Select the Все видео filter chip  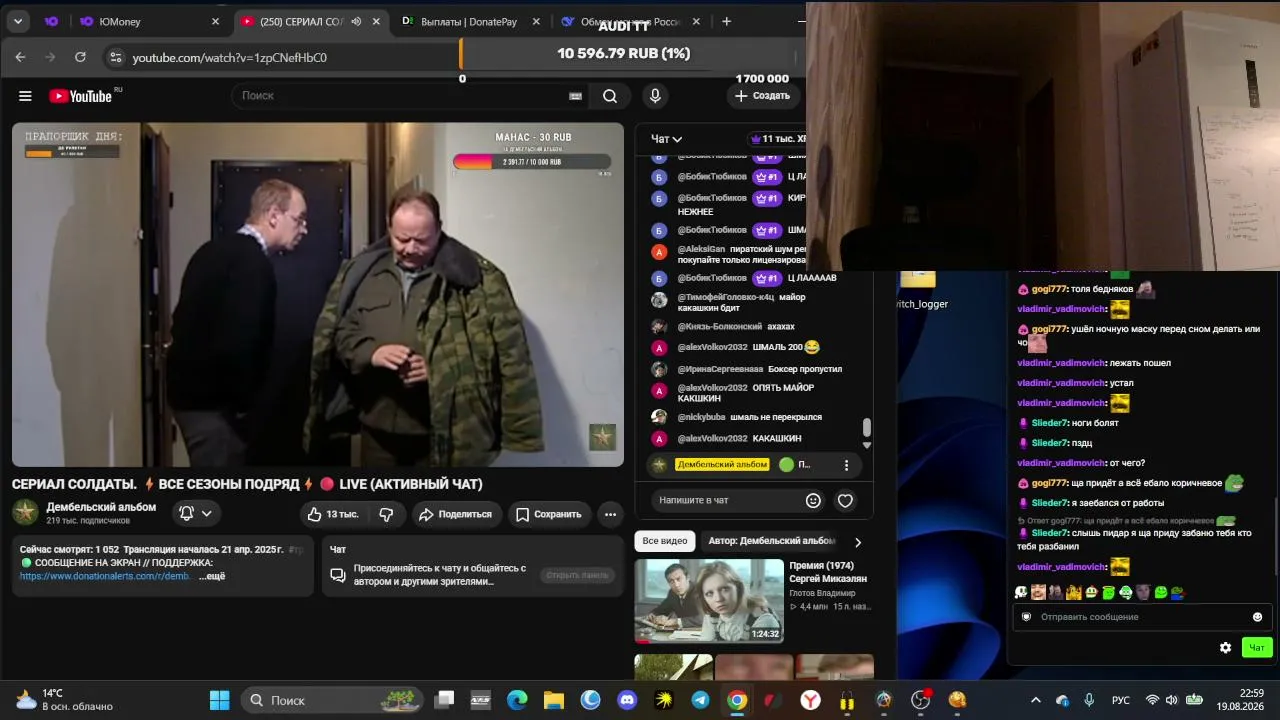[x=665, y=541]
